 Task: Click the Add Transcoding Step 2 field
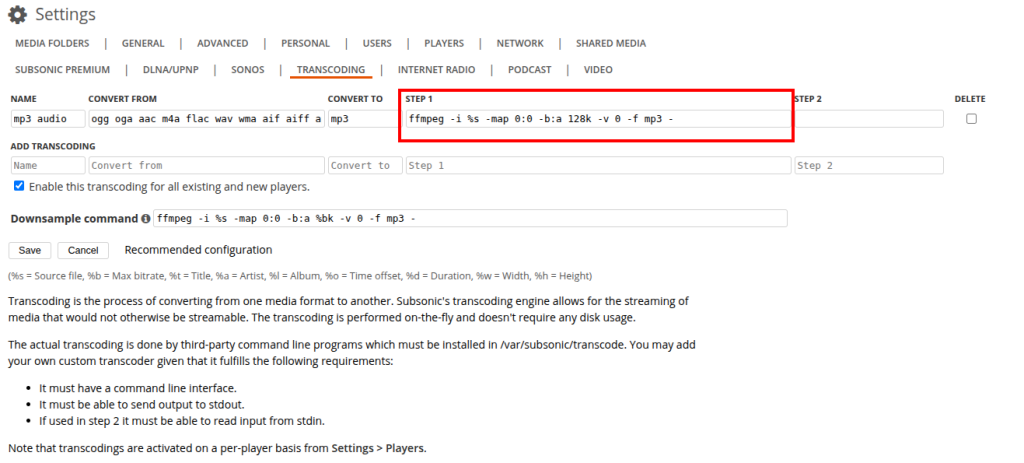[x=869, y=165]
